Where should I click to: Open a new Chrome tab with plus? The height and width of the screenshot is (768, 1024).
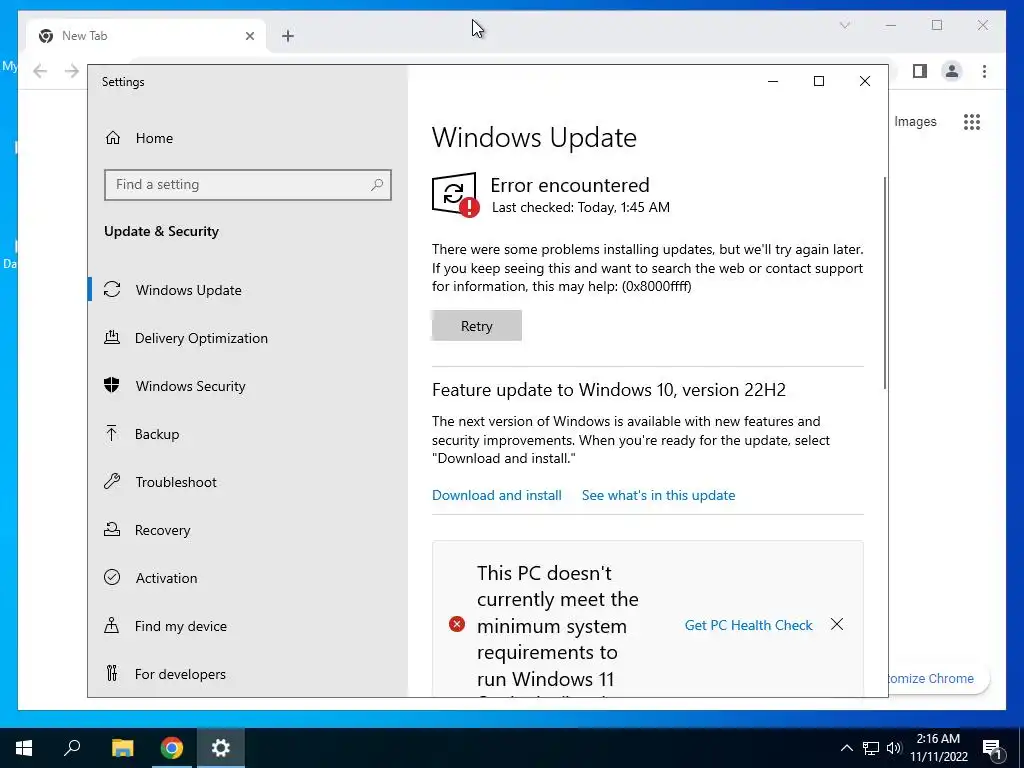[x=288, y=36]
